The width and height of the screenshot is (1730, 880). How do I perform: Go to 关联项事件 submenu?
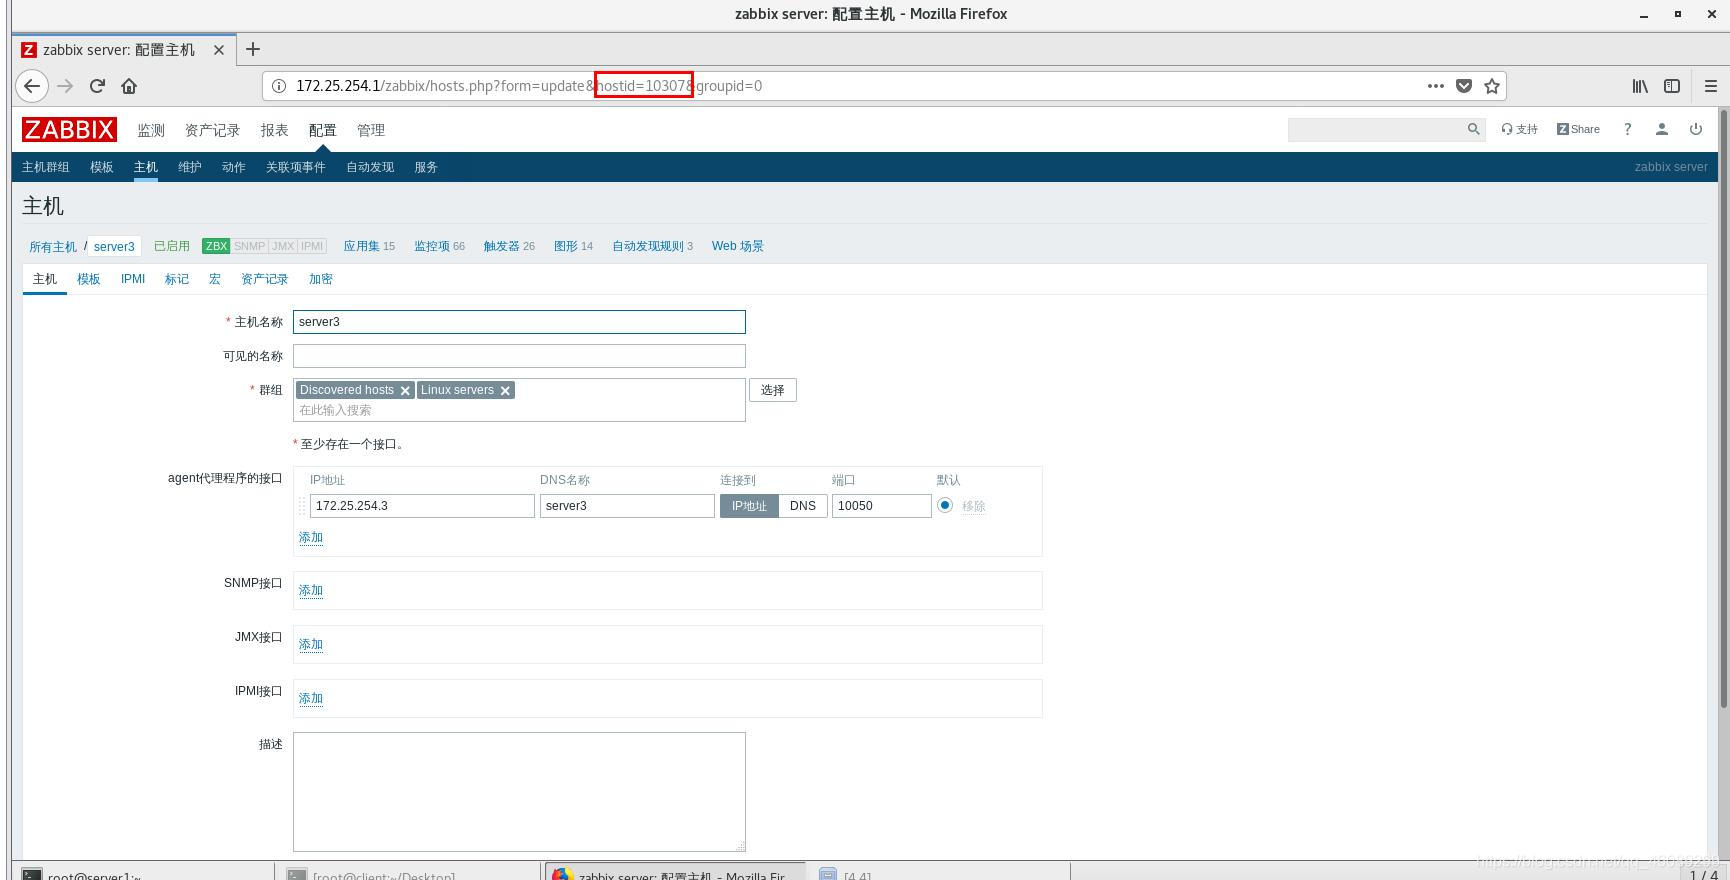point(296,167)
